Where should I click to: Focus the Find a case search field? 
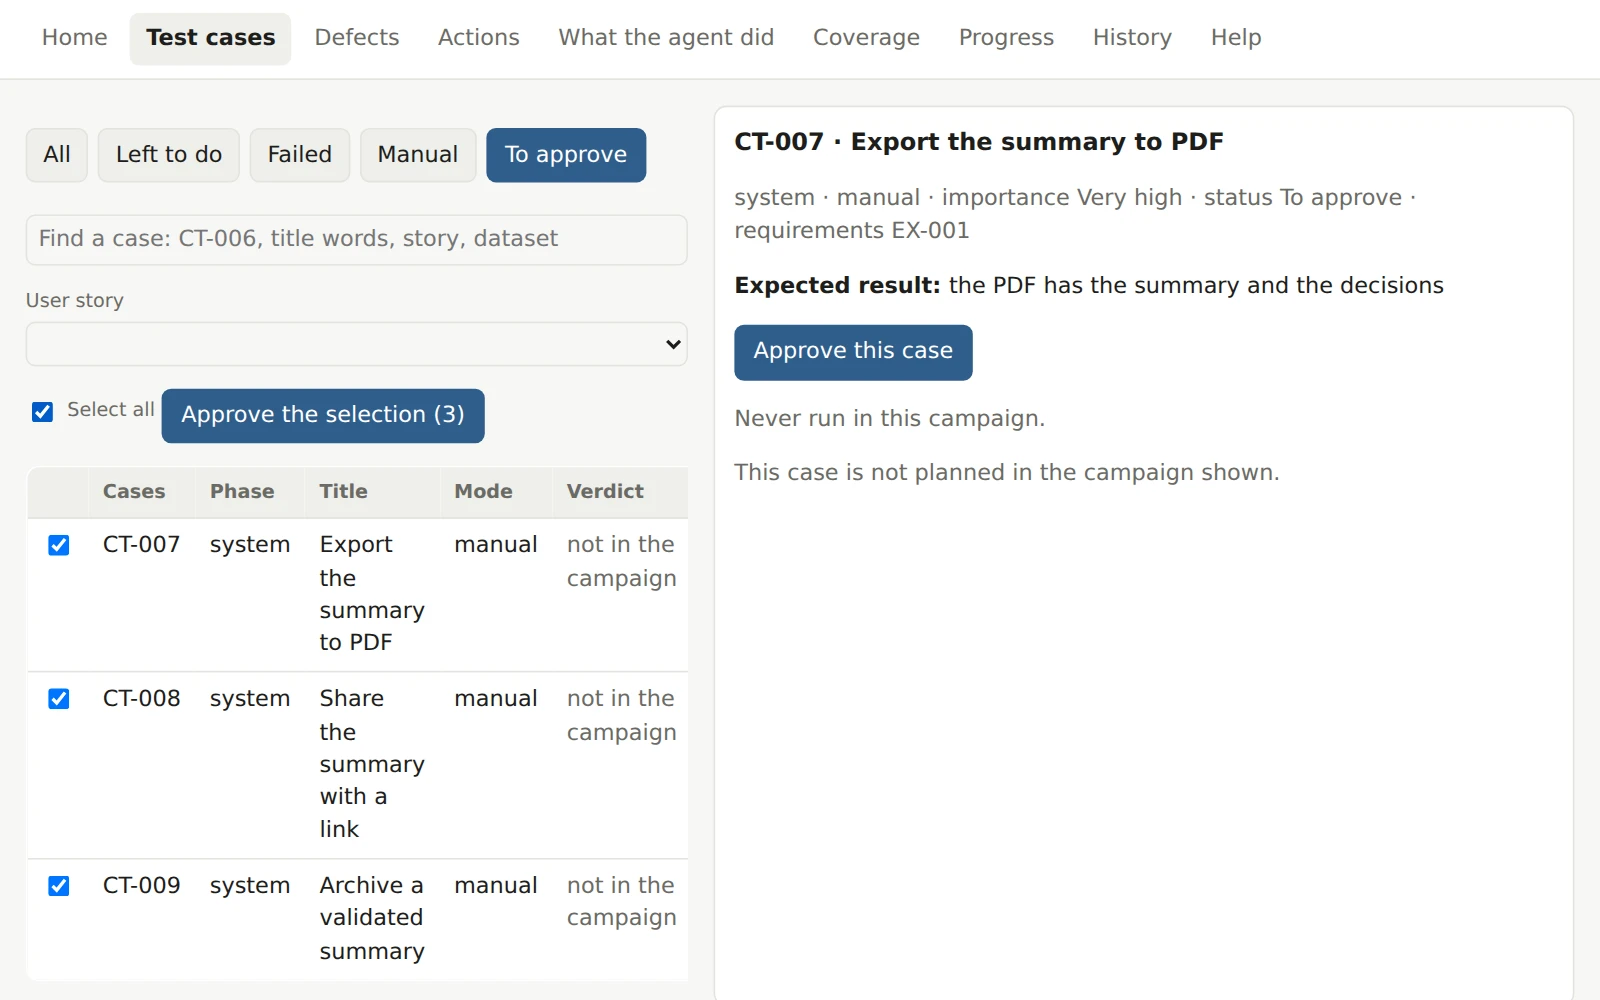pos(356,239)
